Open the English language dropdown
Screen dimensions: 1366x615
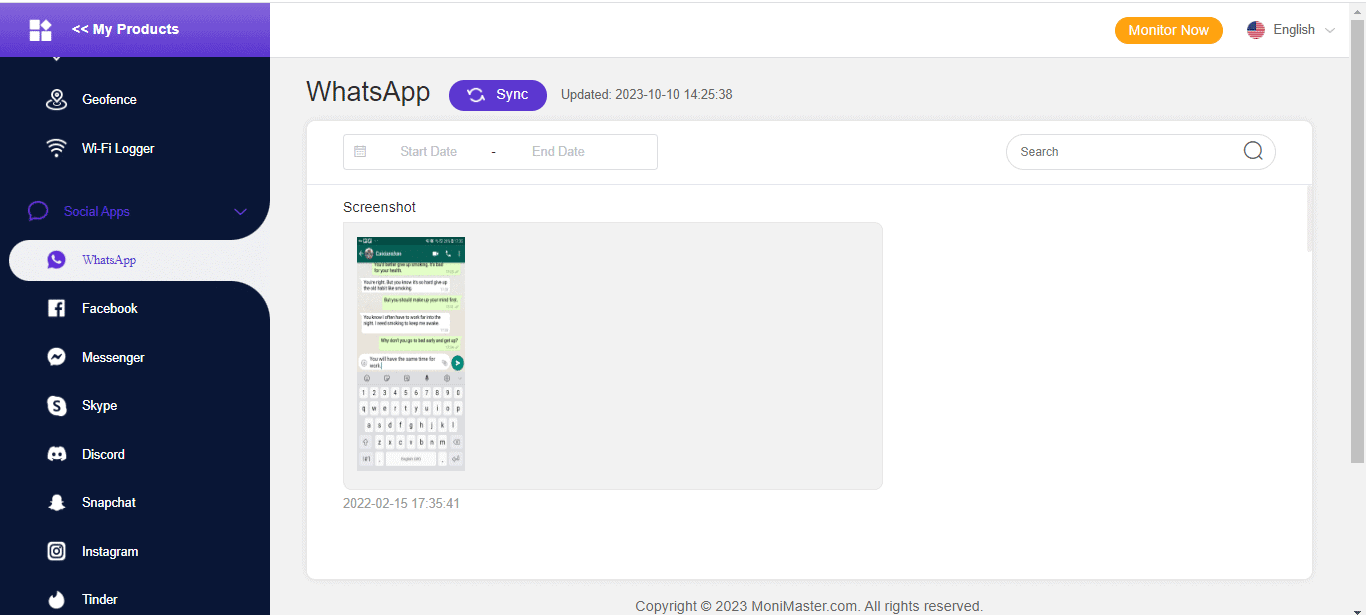click(x=1291, y=30)
